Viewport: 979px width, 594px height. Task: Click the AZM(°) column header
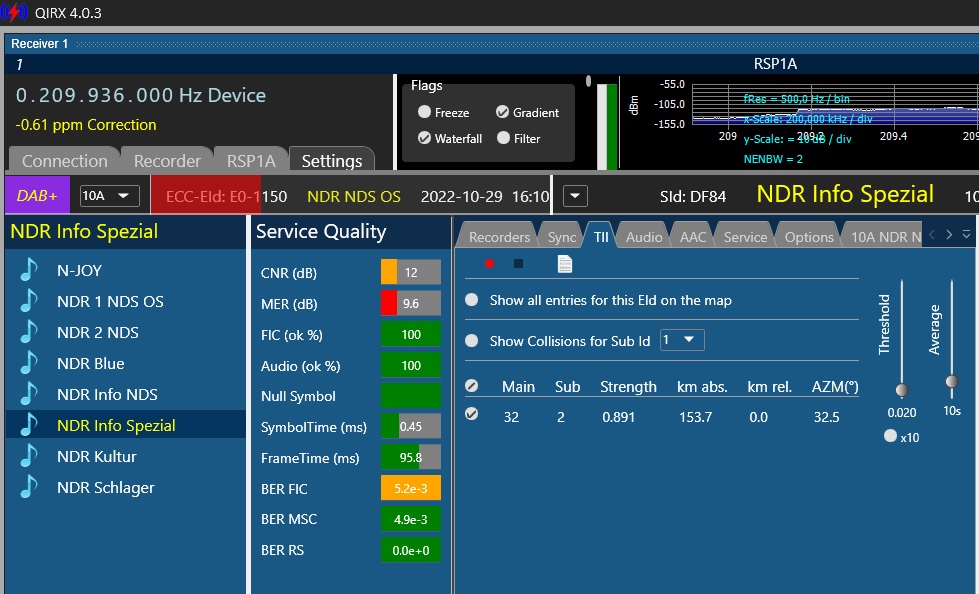click(835, 387)
